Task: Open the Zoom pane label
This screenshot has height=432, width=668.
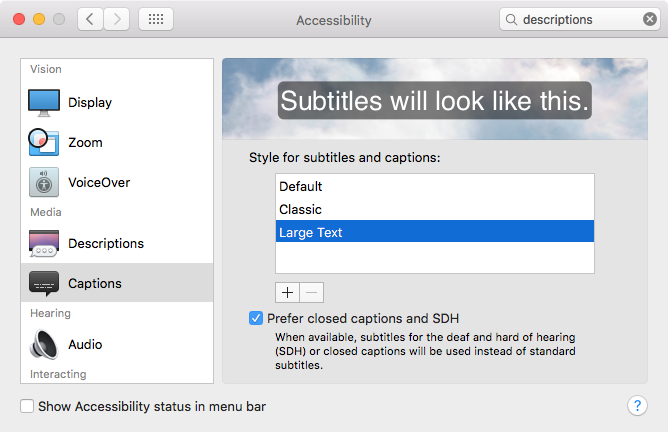Action: 85,142
